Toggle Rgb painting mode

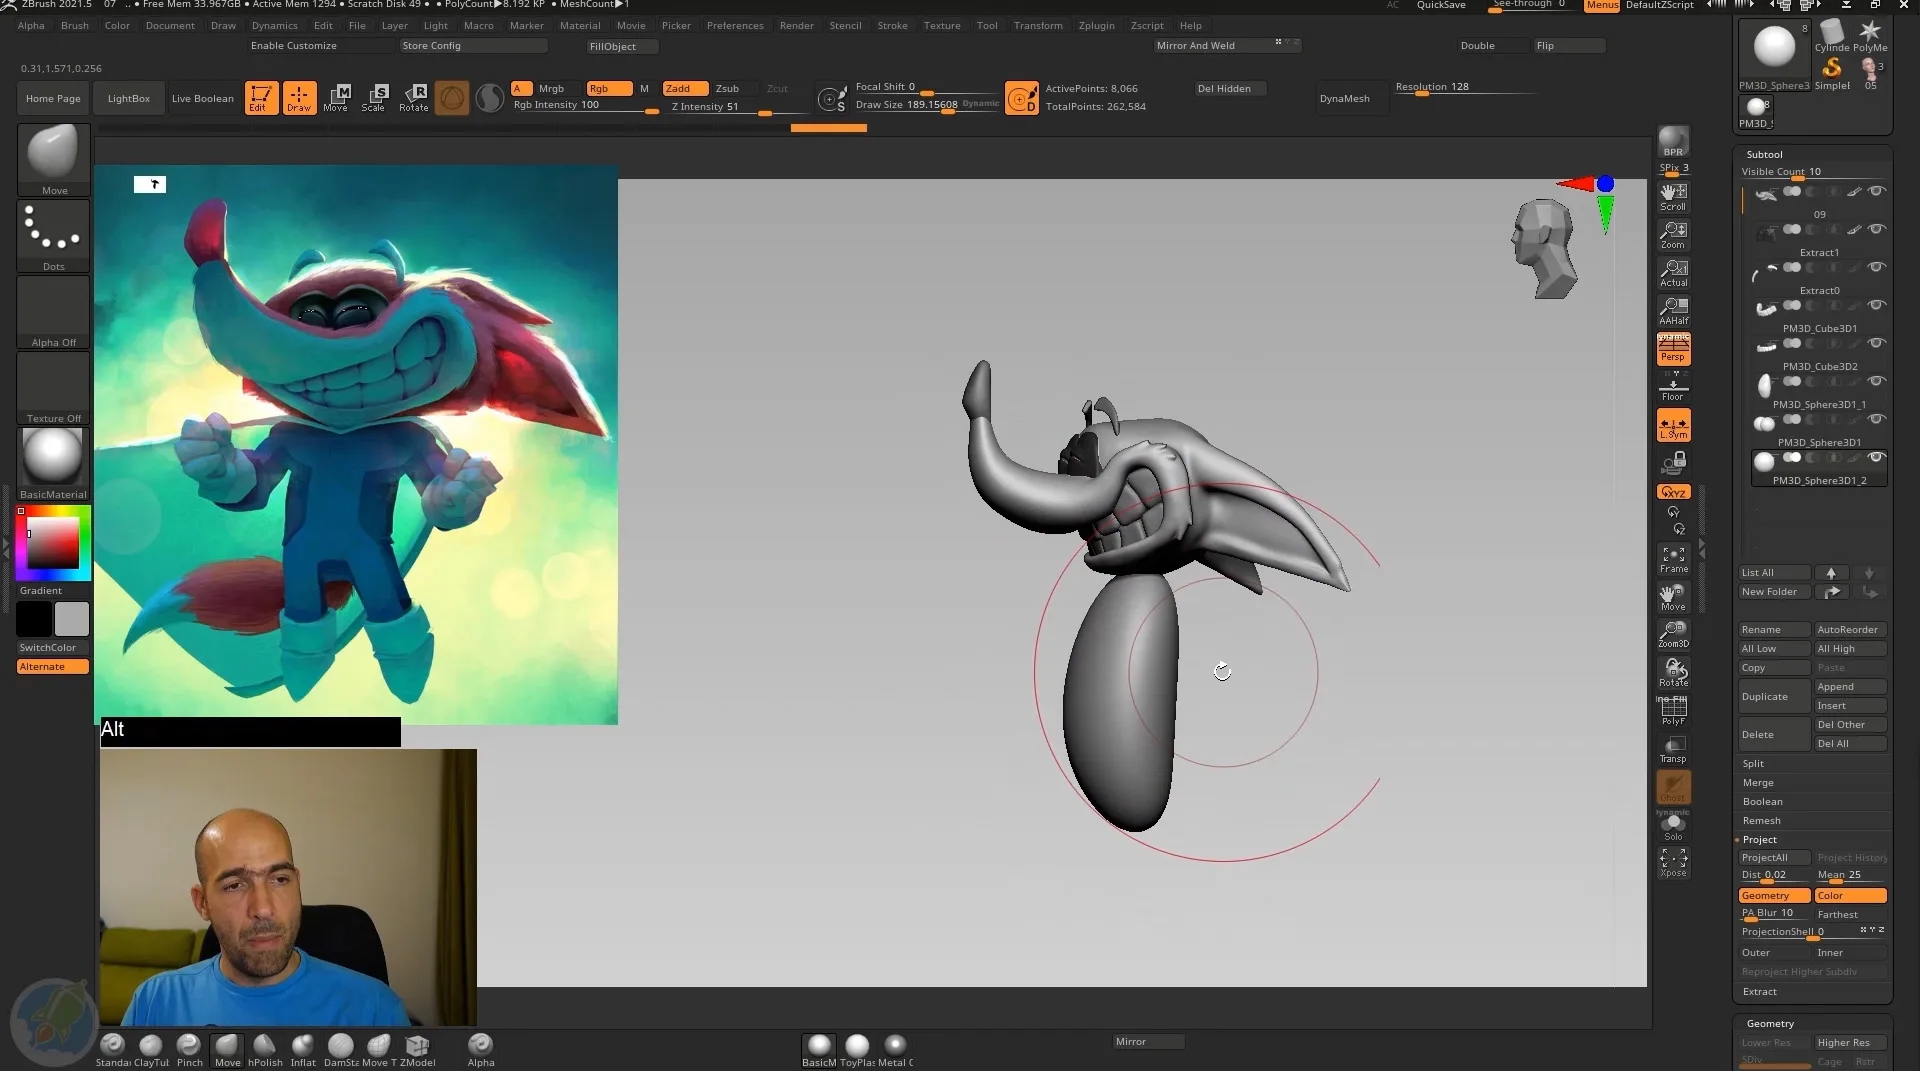click(609, 88)
